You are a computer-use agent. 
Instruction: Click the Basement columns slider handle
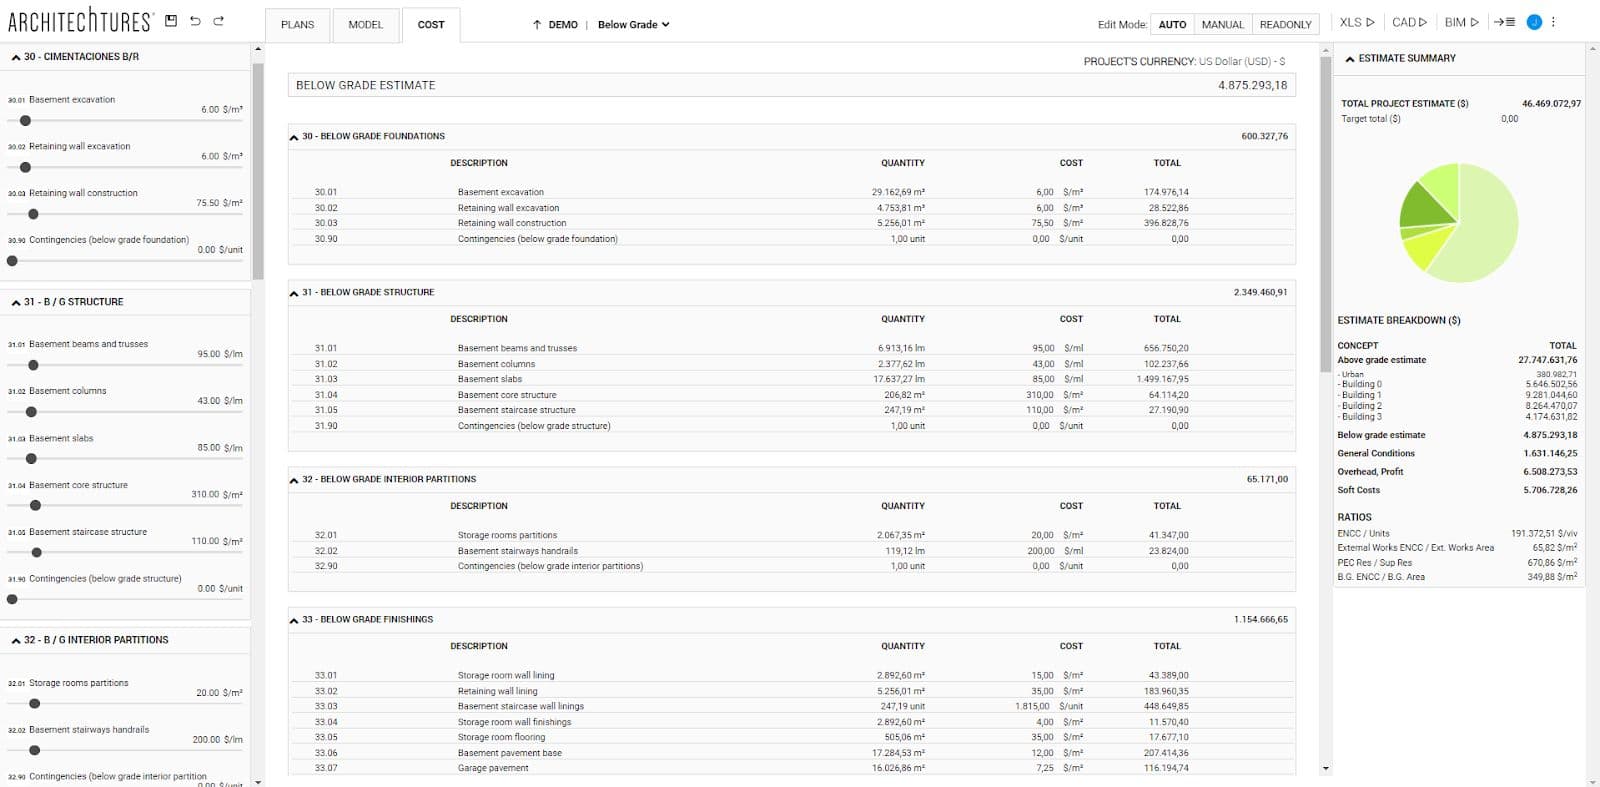coord(31,412)
